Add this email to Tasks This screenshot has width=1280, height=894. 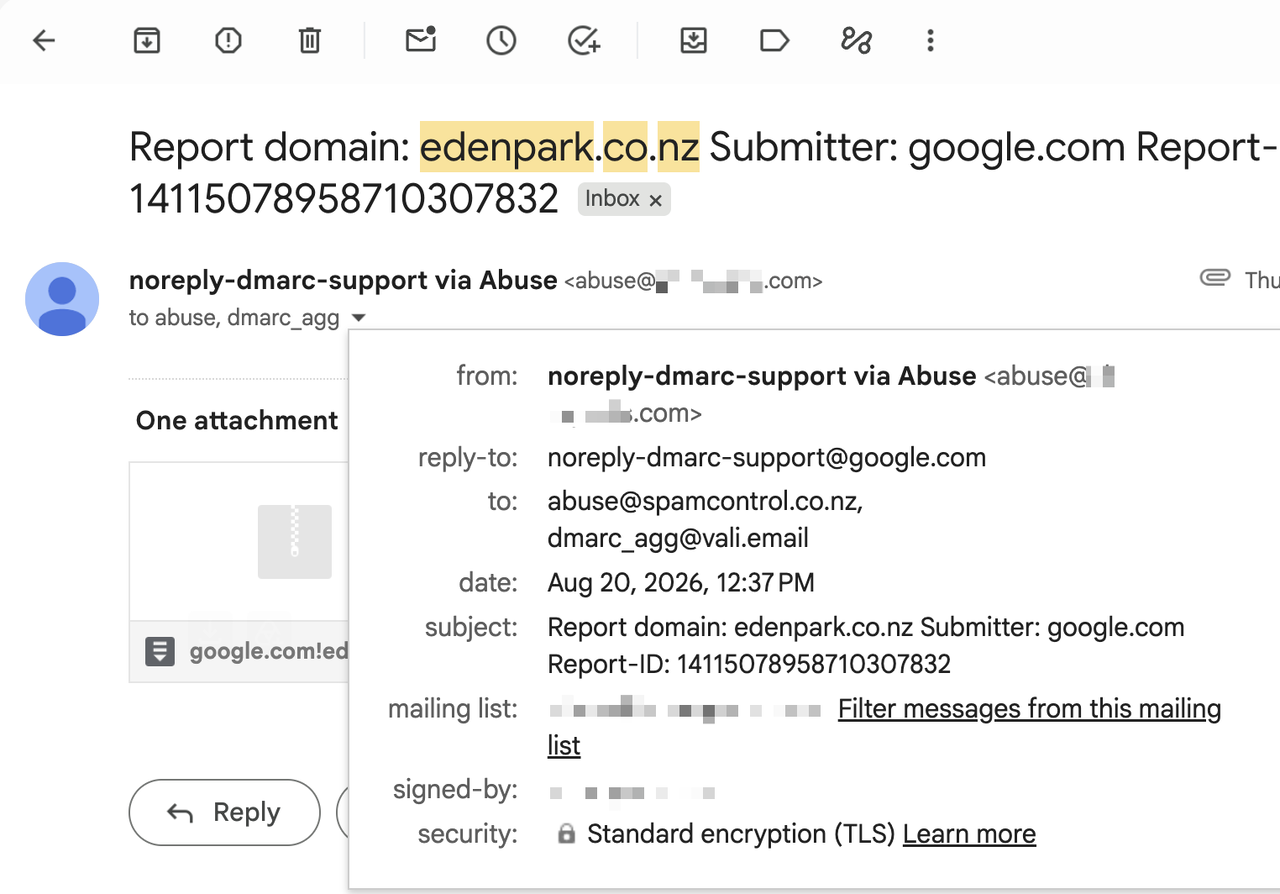(x=584, y=41)
